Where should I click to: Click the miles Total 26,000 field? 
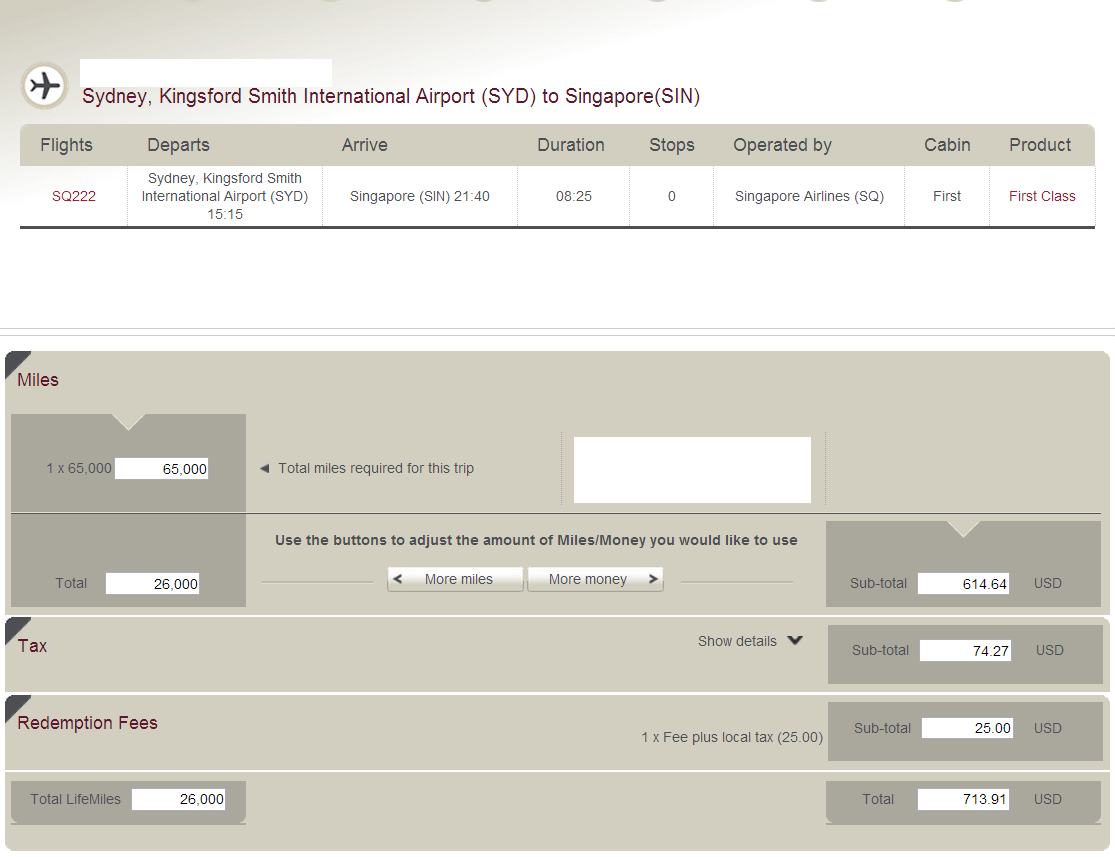point(152,584)
